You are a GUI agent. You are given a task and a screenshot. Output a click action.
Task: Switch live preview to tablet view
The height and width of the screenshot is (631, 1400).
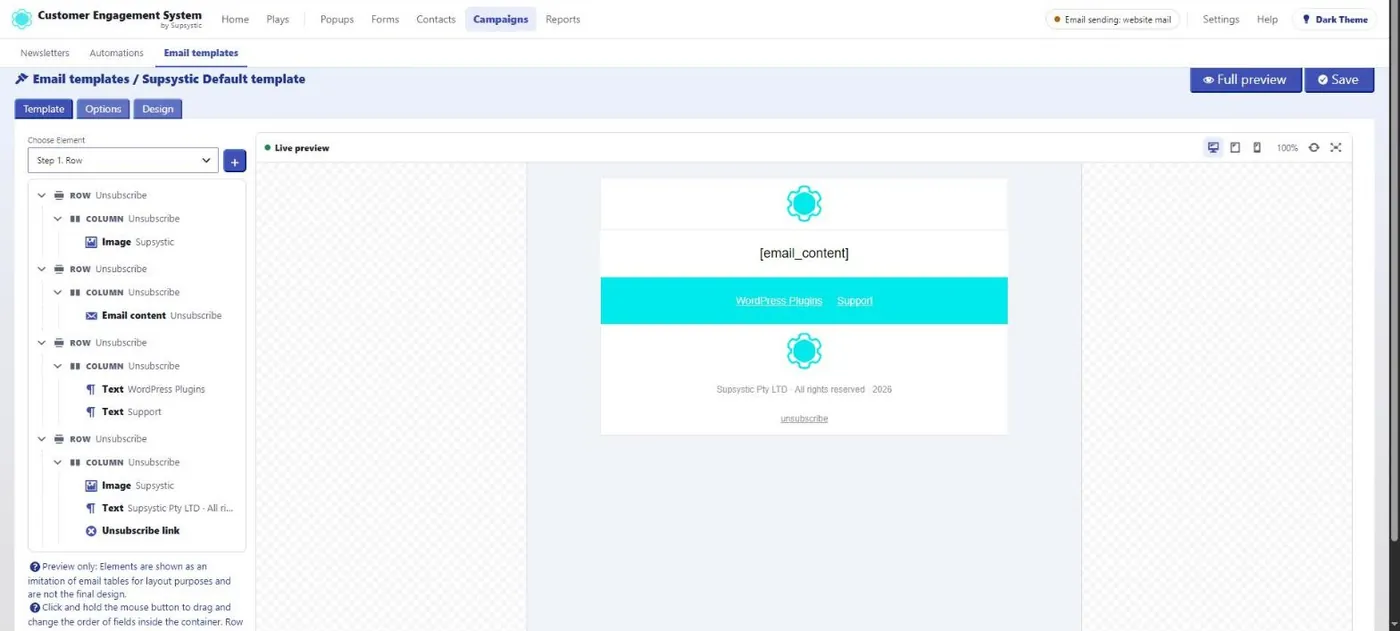pos(1235,148)
